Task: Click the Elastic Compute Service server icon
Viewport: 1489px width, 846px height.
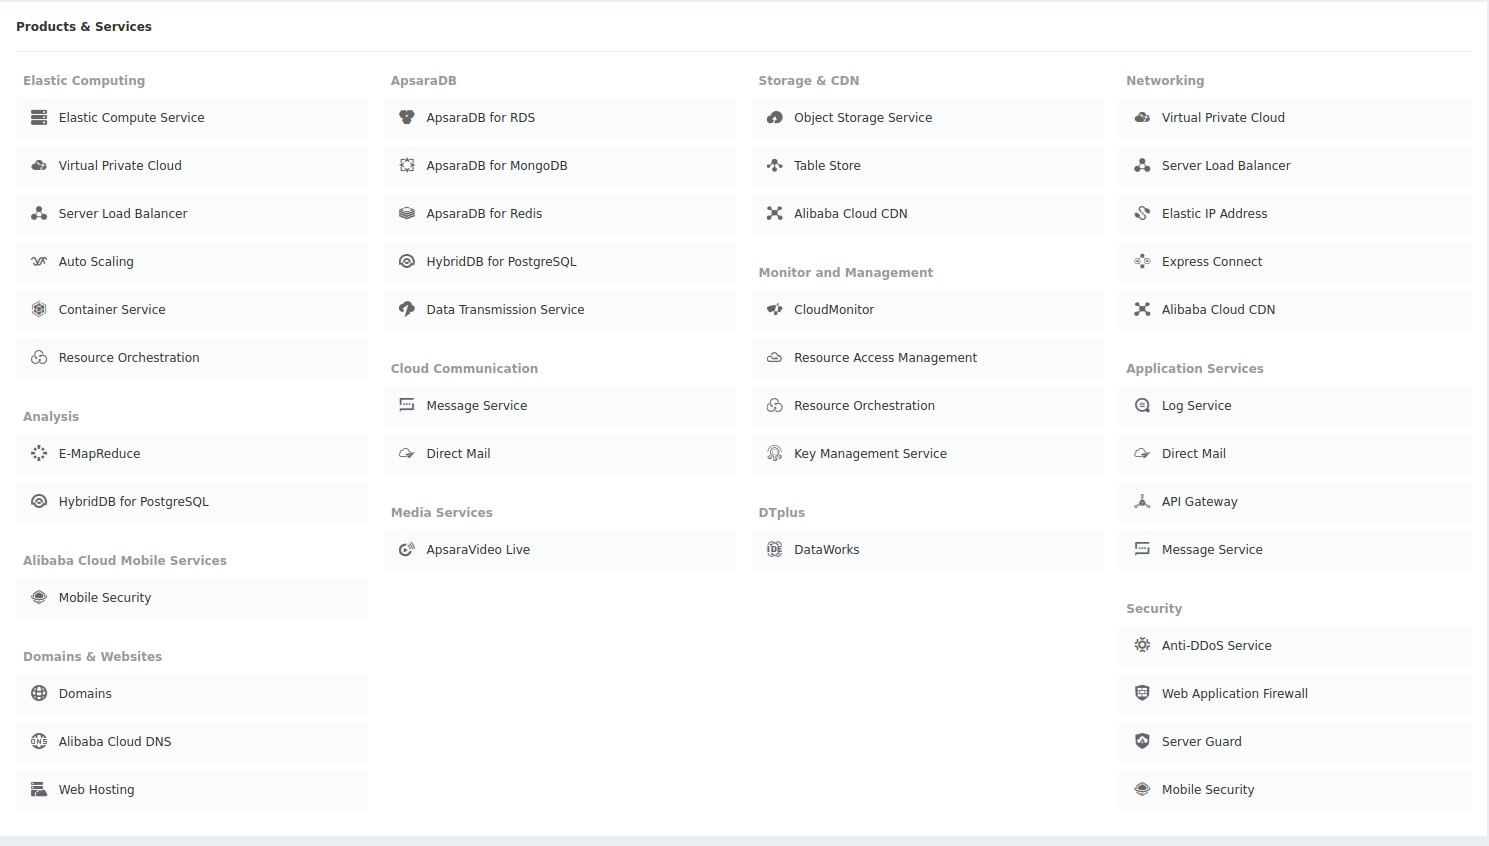Action: (39, 118)
